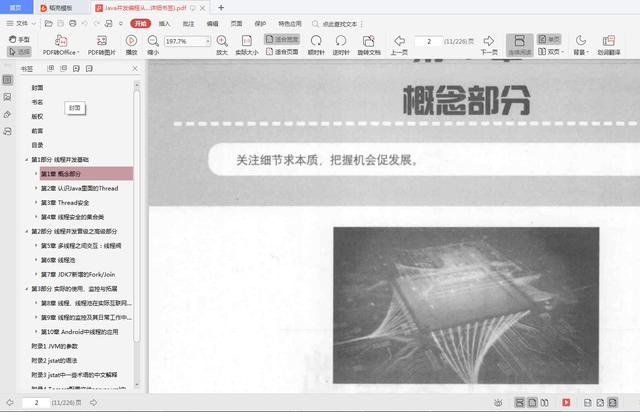This screenshot has width=640, height=412.
Task: Start slideshow with the 播放 icon
Action: (131, 40)
